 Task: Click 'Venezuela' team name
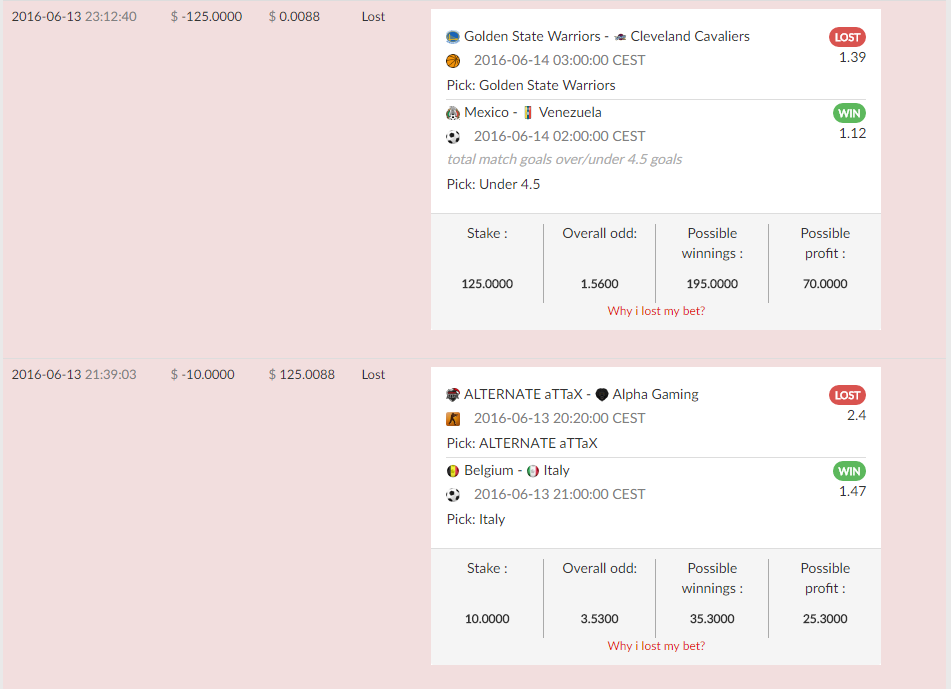(570, 112)
